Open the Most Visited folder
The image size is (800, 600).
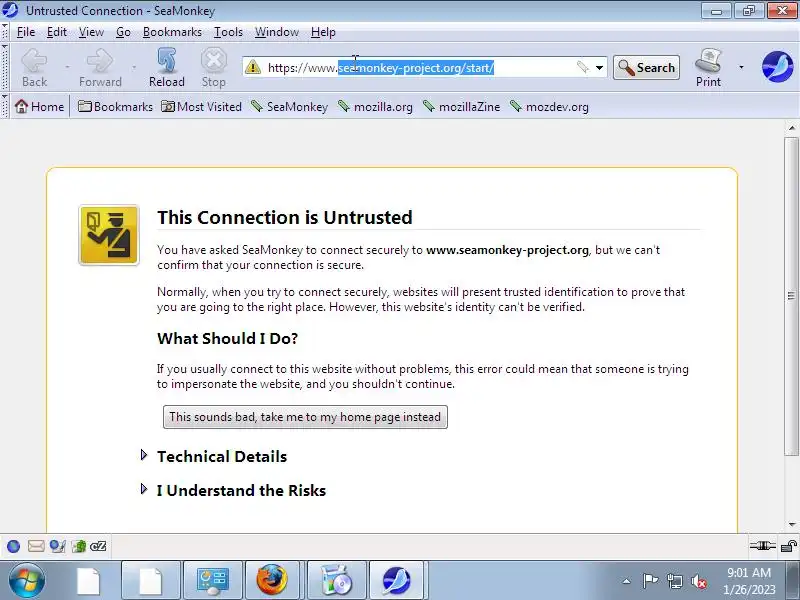pyautogui.click(x=201, y=107)
